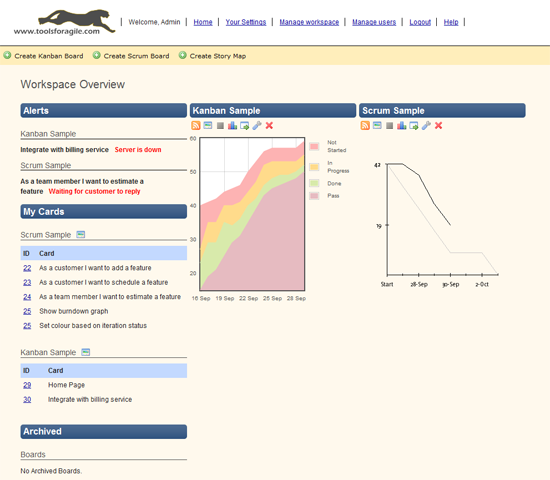
Task: Click the Kanban Sample board panel header
Action: [273, 111]
